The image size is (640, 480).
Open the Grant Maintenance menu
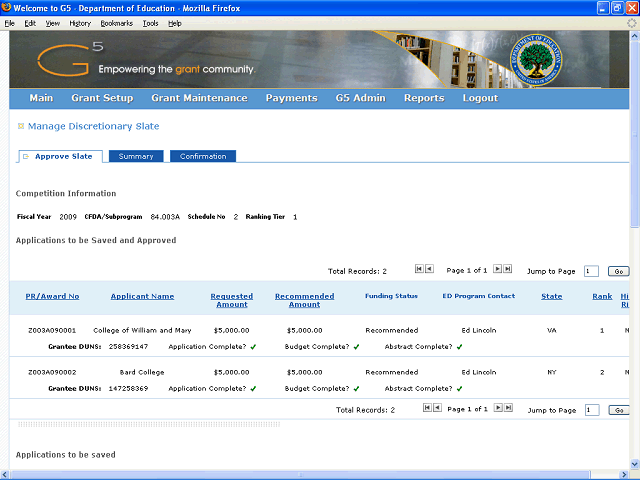click(199, 98)
